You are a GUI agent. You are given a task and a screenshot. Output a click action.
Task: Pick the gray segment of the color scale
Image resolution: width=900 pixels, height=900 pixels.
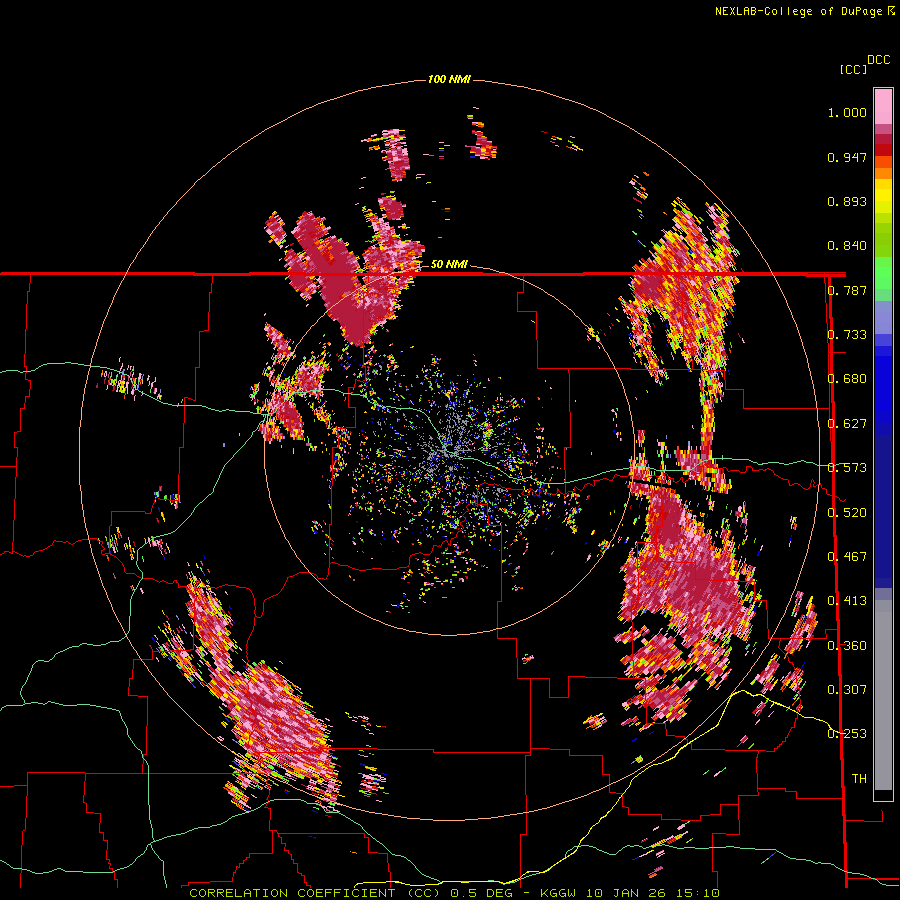tap(883, 695)
